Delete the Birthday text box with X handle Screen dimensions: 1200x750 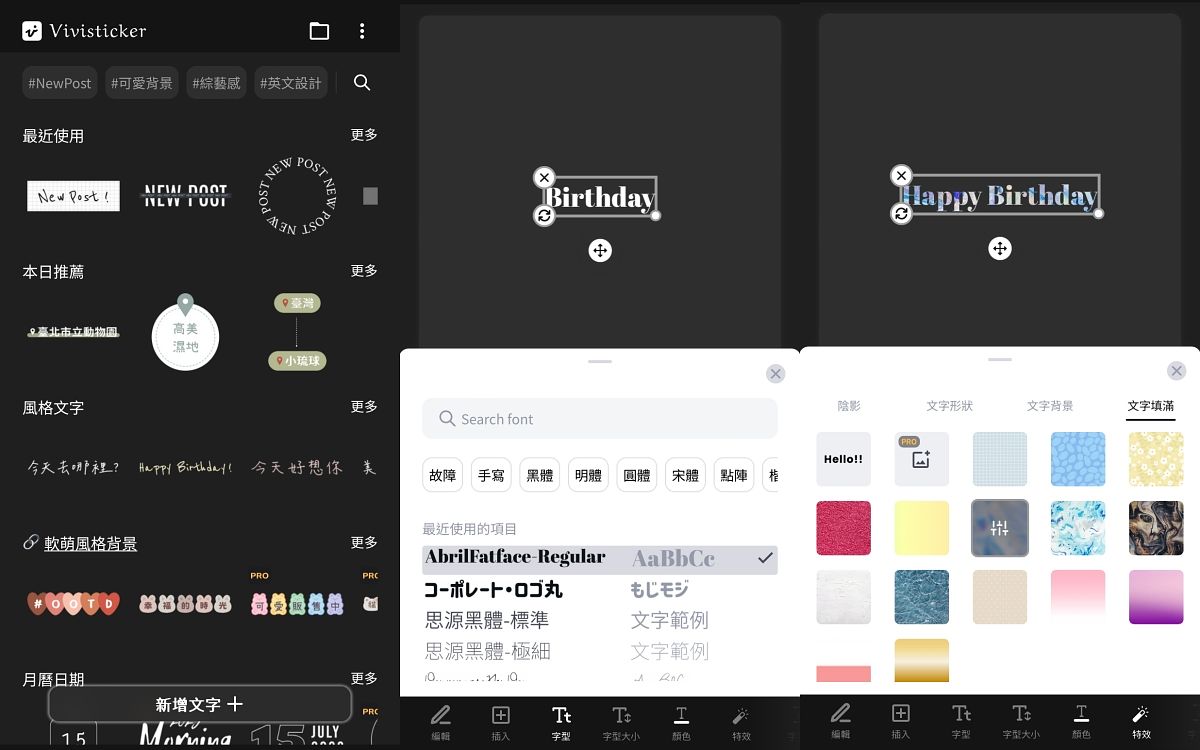click(x=544, y=178)
